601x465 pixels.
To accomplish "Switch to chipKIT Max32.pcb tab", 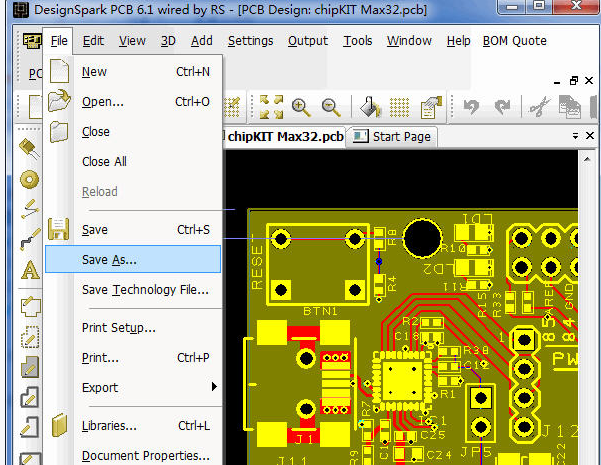I will 283,136.
